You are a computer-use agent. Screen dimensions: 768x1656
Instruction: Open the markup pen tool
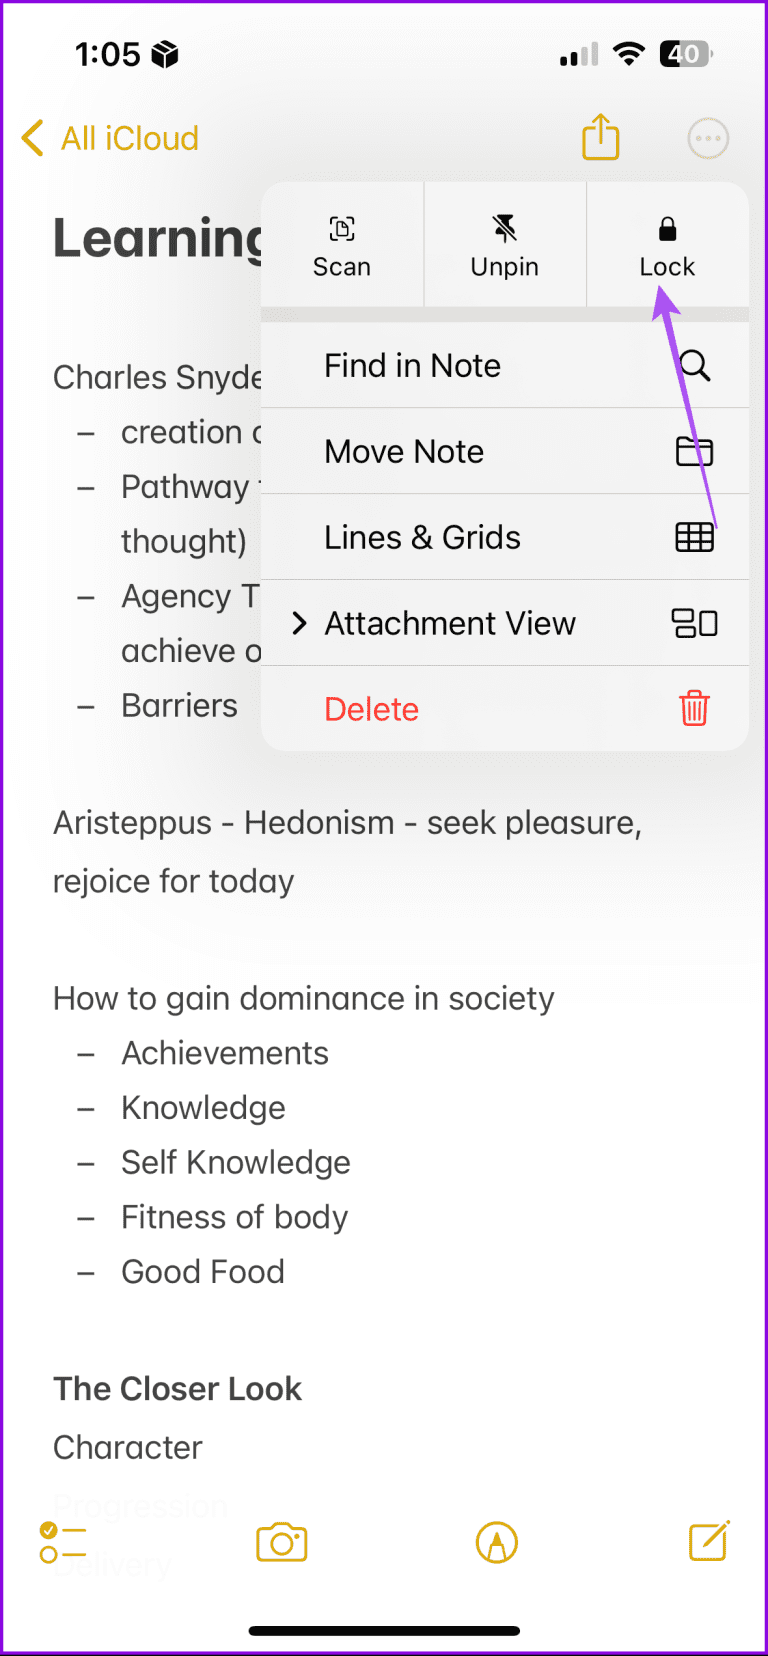(497, 1542)
